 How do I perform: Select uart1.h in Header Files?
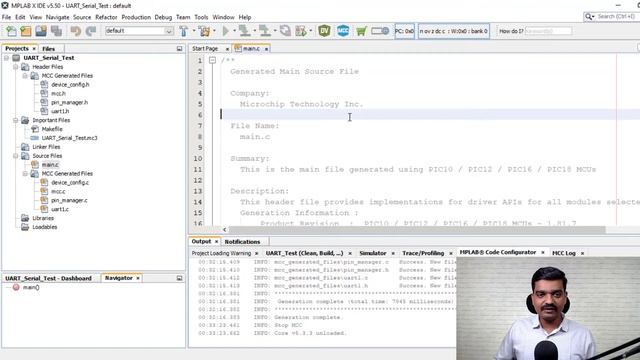coord(60,111)
